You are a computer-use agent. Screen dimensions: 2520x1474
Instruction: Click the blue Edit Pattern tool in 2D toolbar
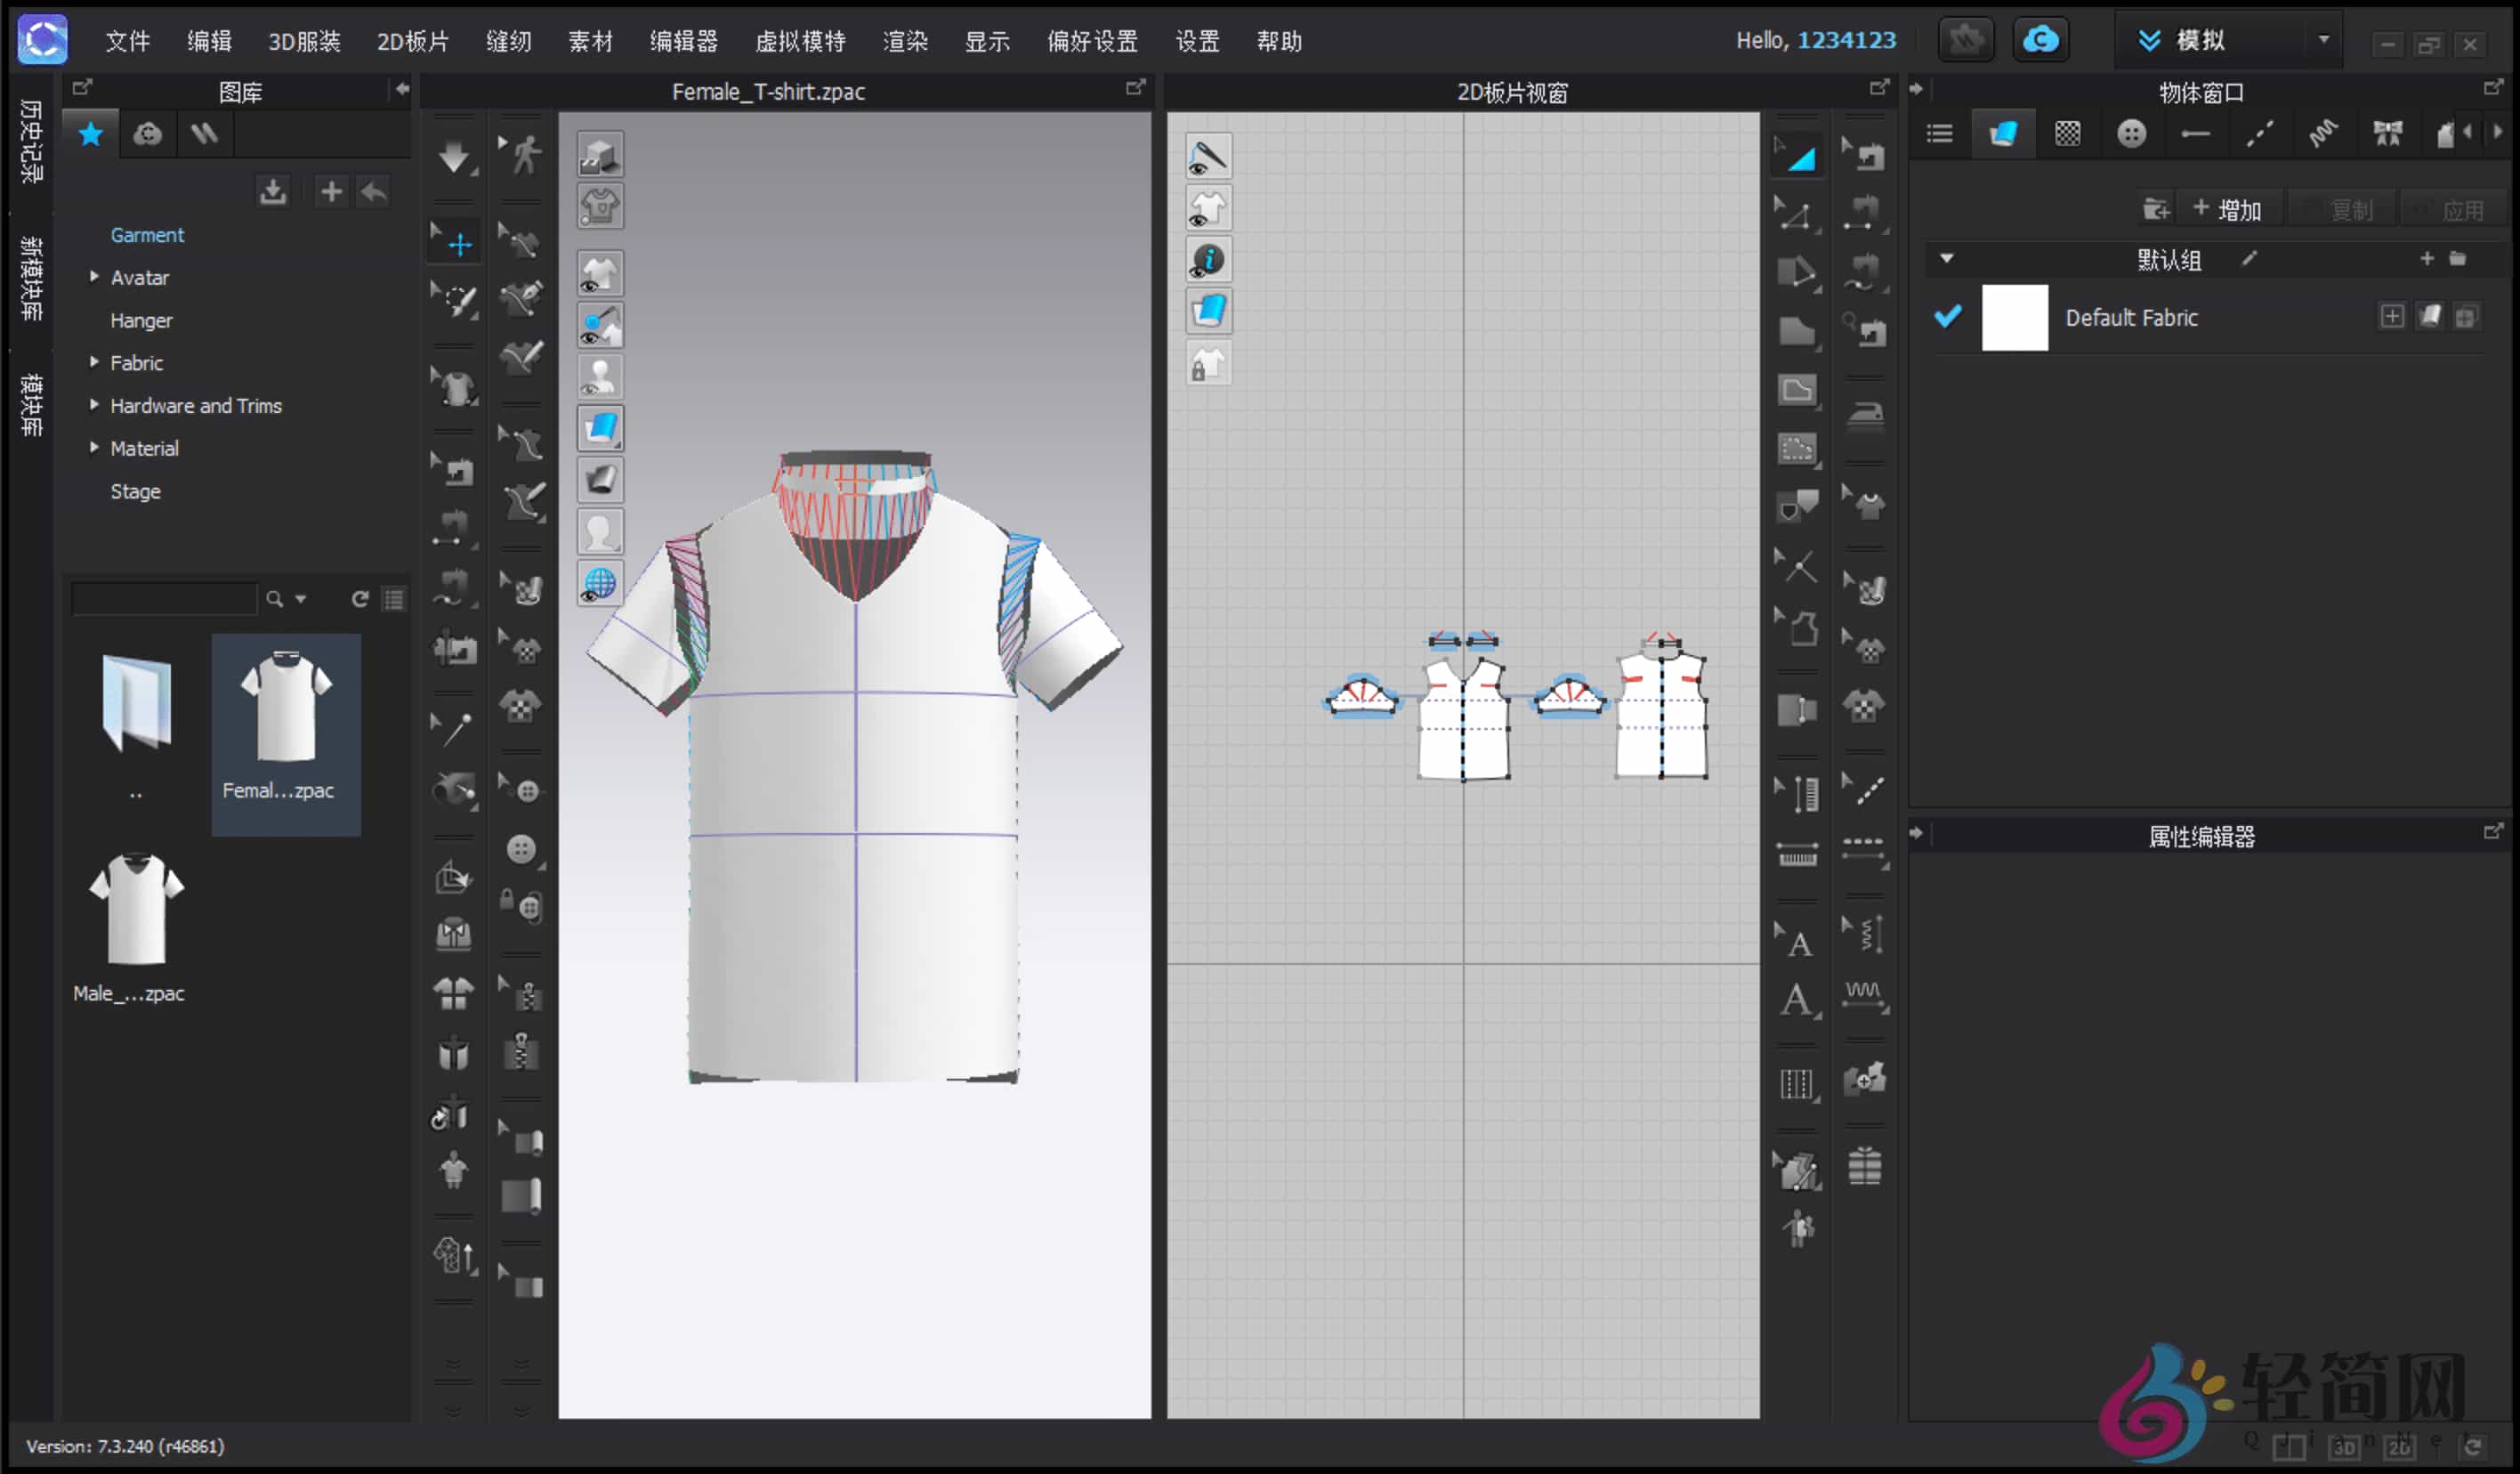[x=1799, y=156]
